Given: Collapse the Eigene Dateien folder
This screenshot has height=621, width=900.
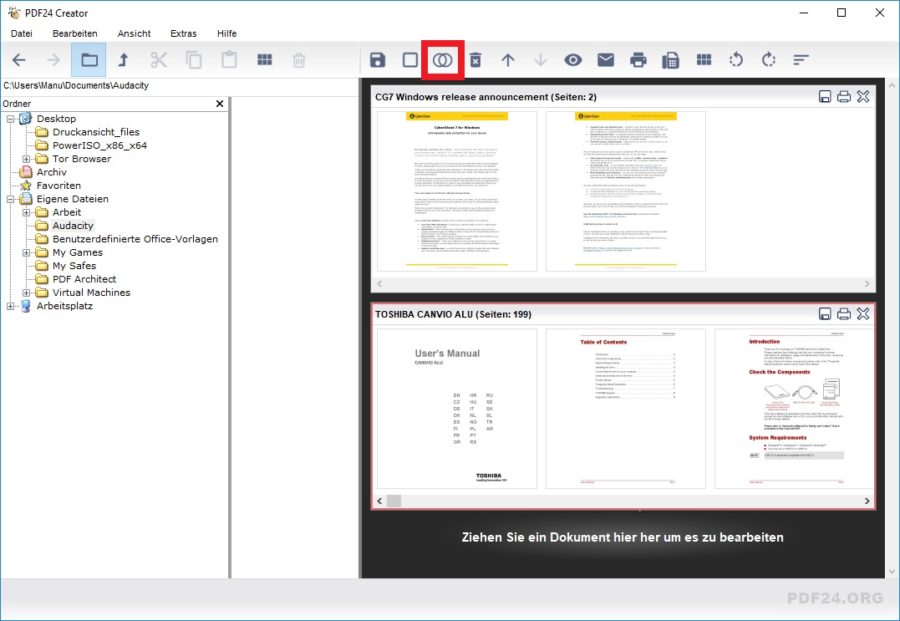Looking at the screenshot, I should (11, 198).
